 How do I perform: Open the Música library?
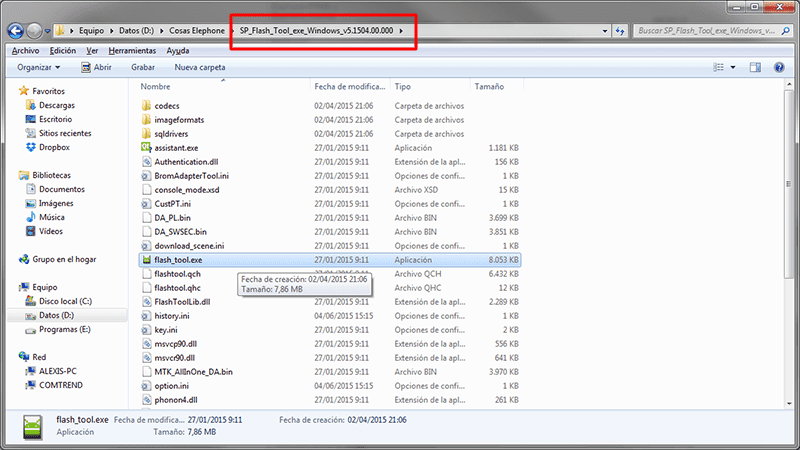52,217
